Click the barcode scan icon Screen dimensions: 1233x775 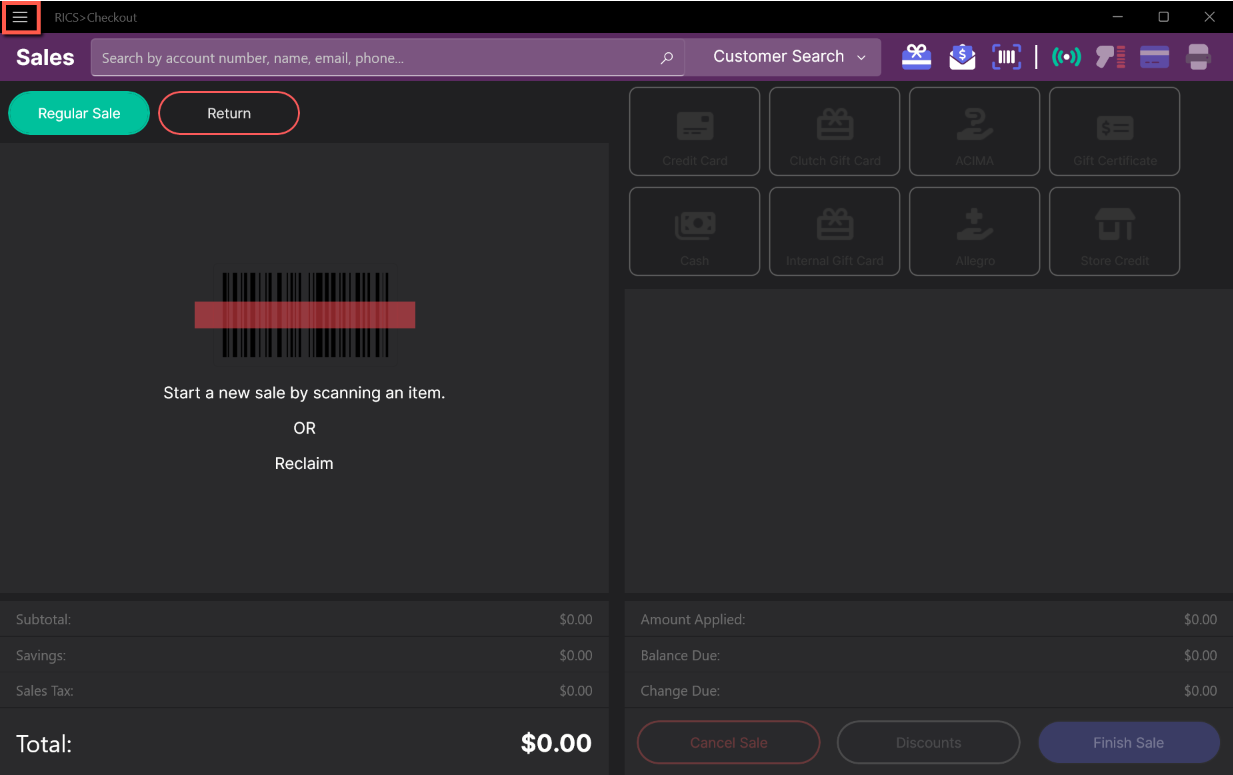click(1006, 57)
